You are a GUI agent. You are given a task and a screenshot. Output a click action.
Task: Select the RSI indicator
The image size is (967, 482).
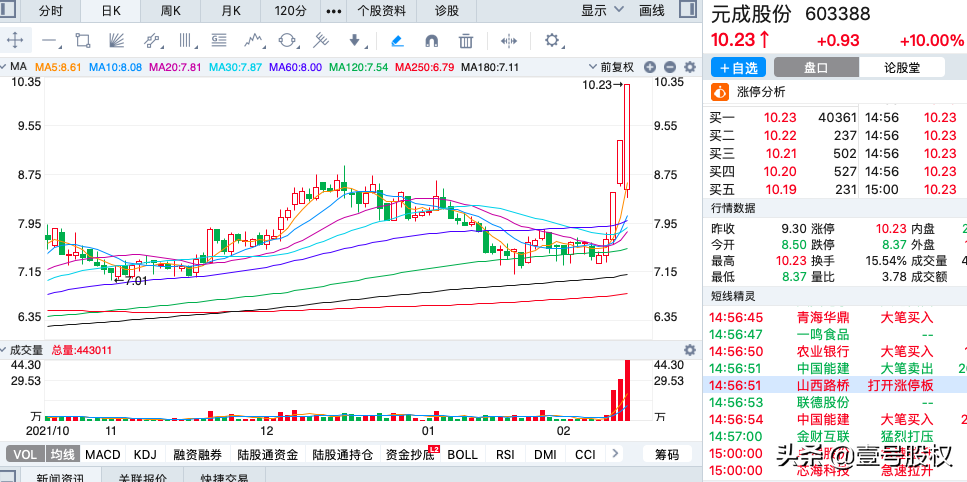coord(505,454)
